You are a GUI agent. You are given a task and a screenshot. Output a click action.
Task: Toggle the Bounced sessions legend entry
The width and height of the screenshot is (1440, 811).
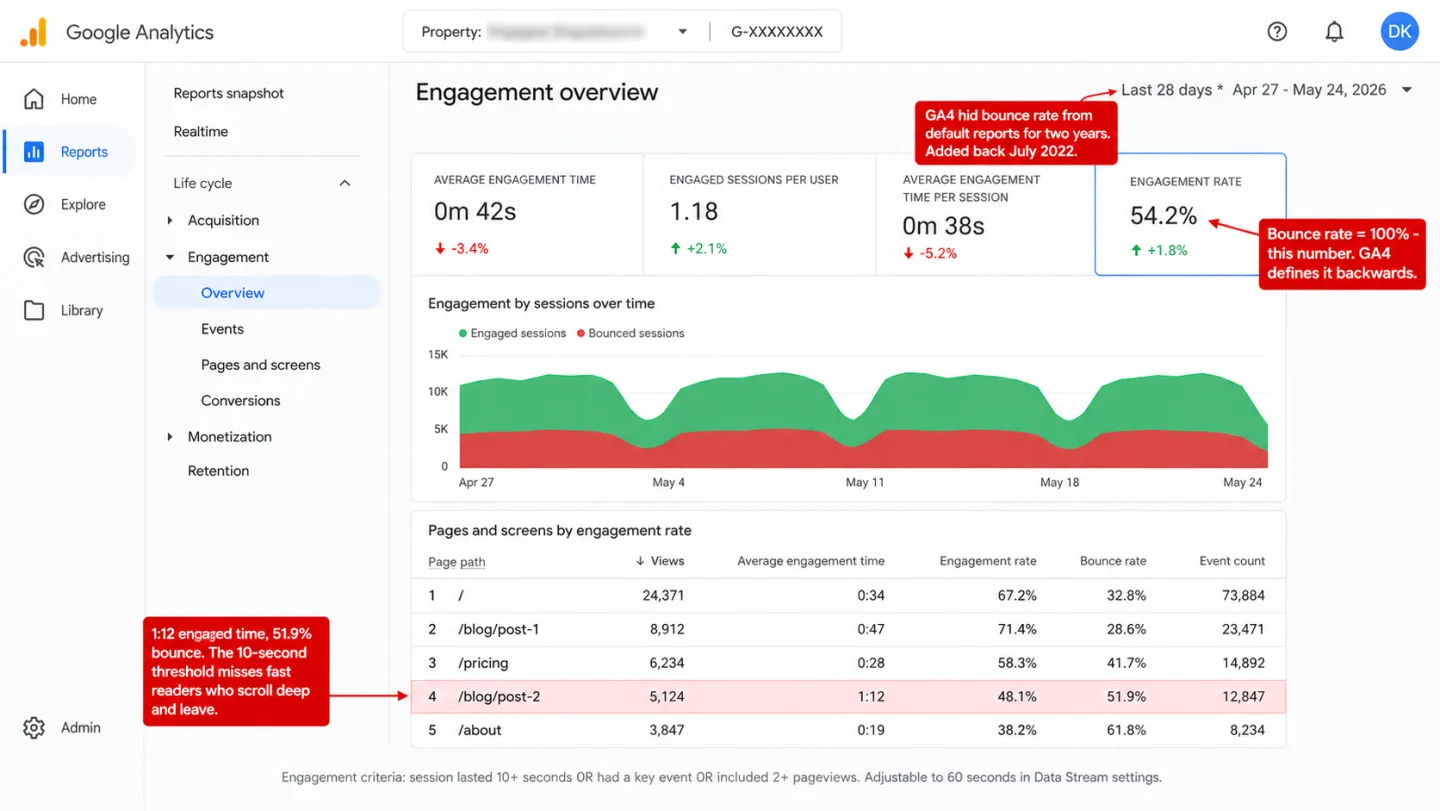pos(631,333)
